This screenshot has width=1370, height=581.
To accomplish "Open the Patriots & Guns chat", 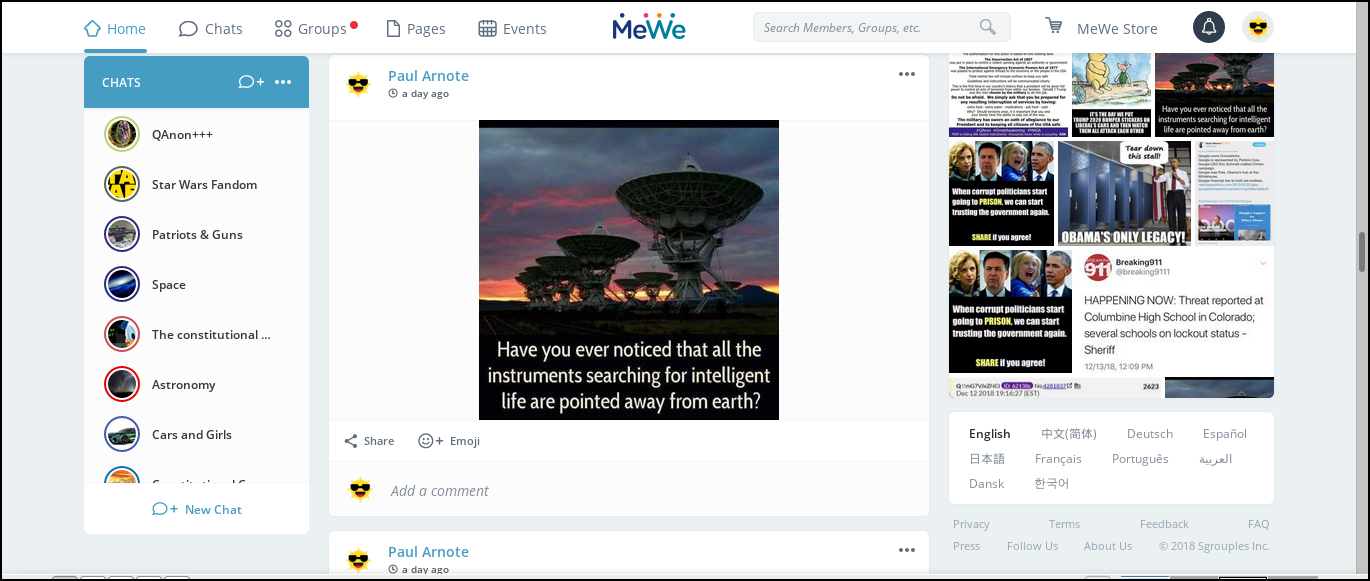I will tap(196, 234).
